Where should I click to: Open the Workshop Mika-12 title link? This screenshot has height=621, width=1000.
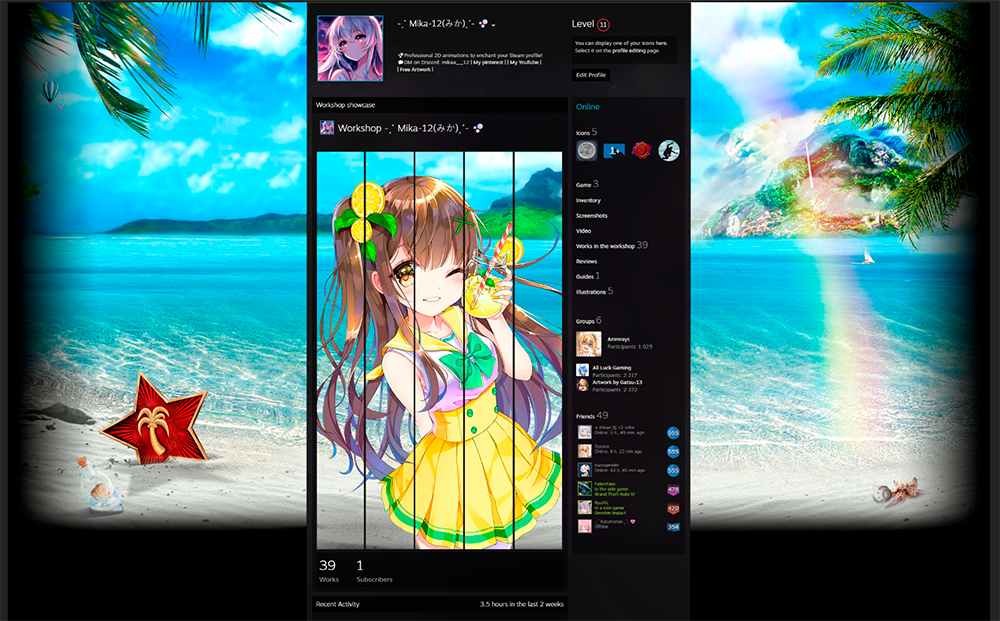410,128
